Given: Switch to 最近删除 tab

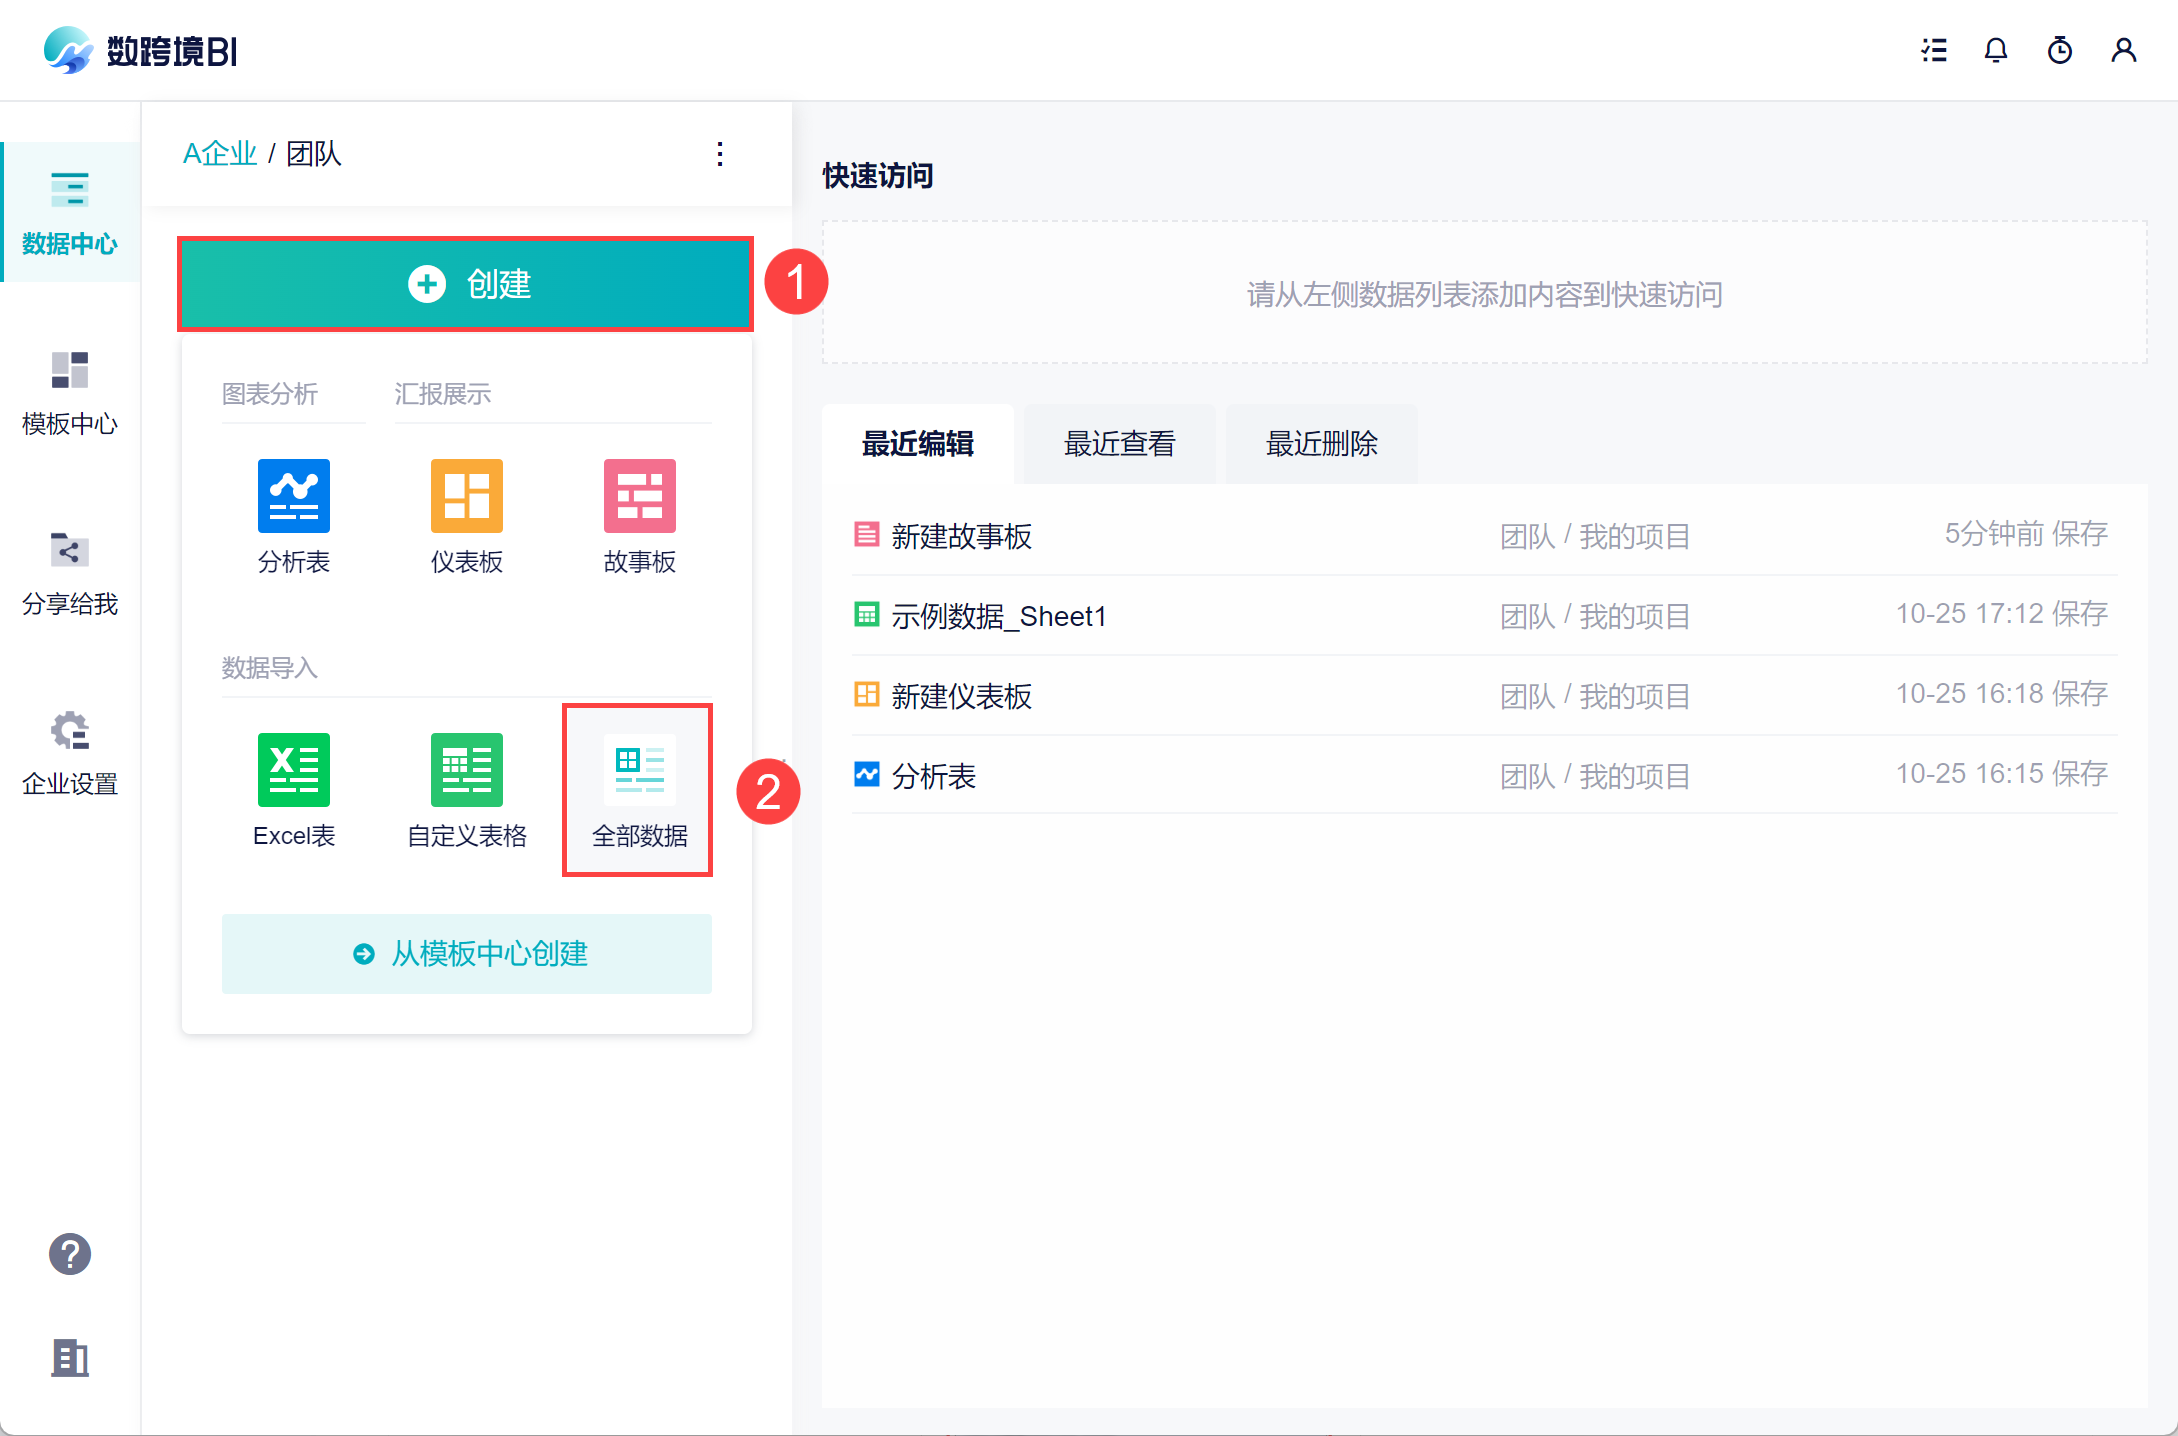Looking at the screenshot, I should 1321,444.
